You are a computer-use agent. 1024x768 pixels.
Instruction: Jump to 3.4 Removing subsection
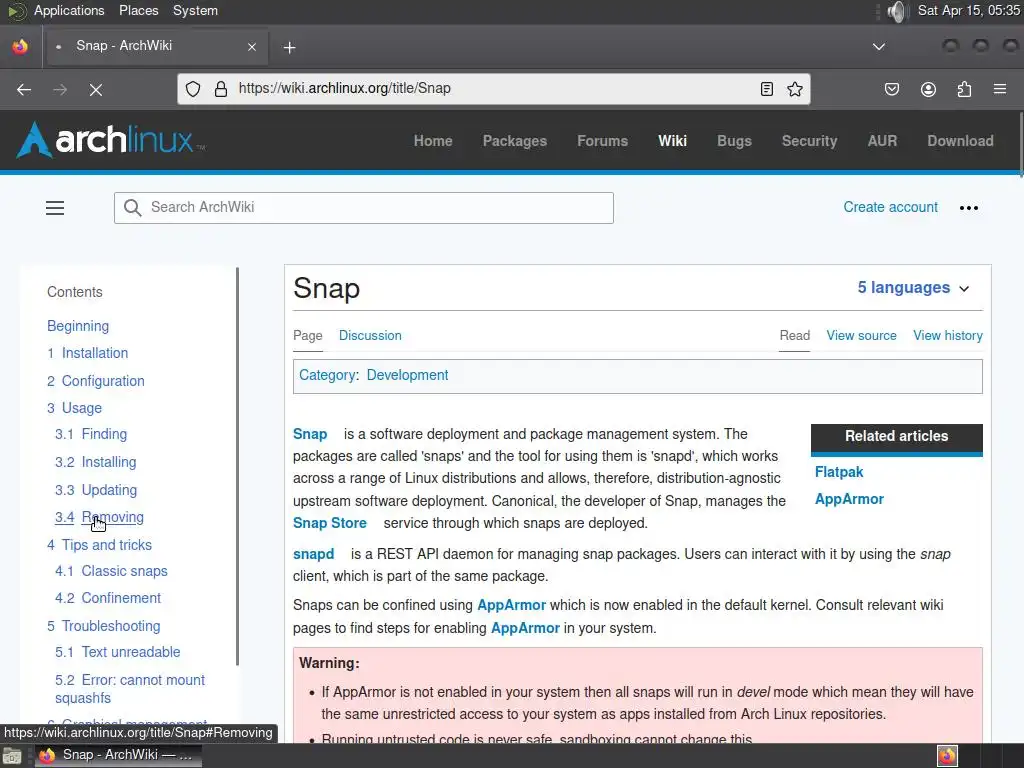(x=99, y=517)
